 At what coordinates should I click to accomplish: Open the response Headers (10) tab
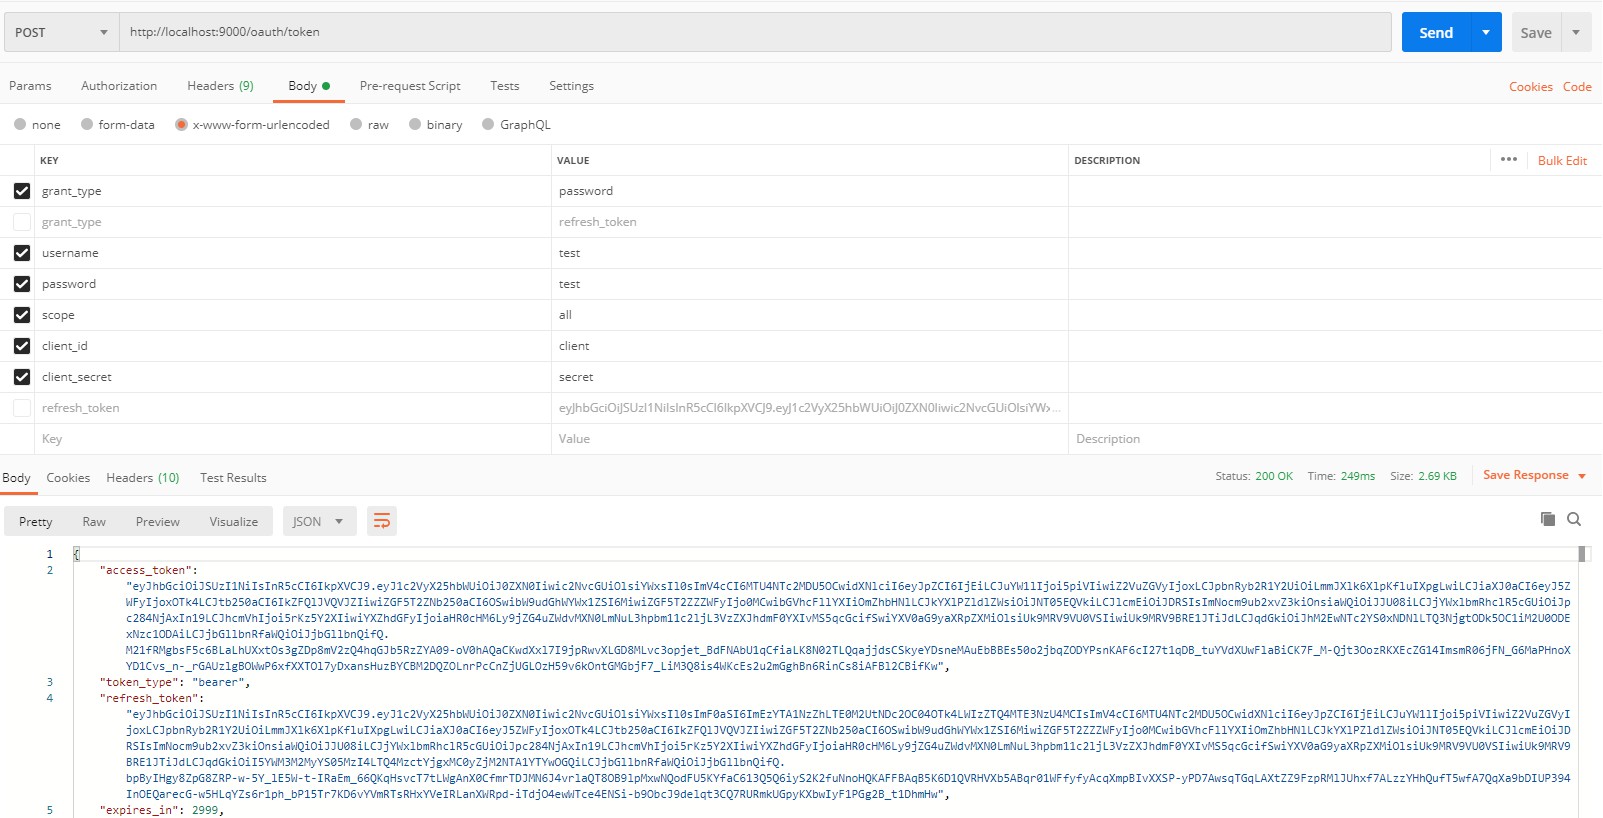[143, 478]
